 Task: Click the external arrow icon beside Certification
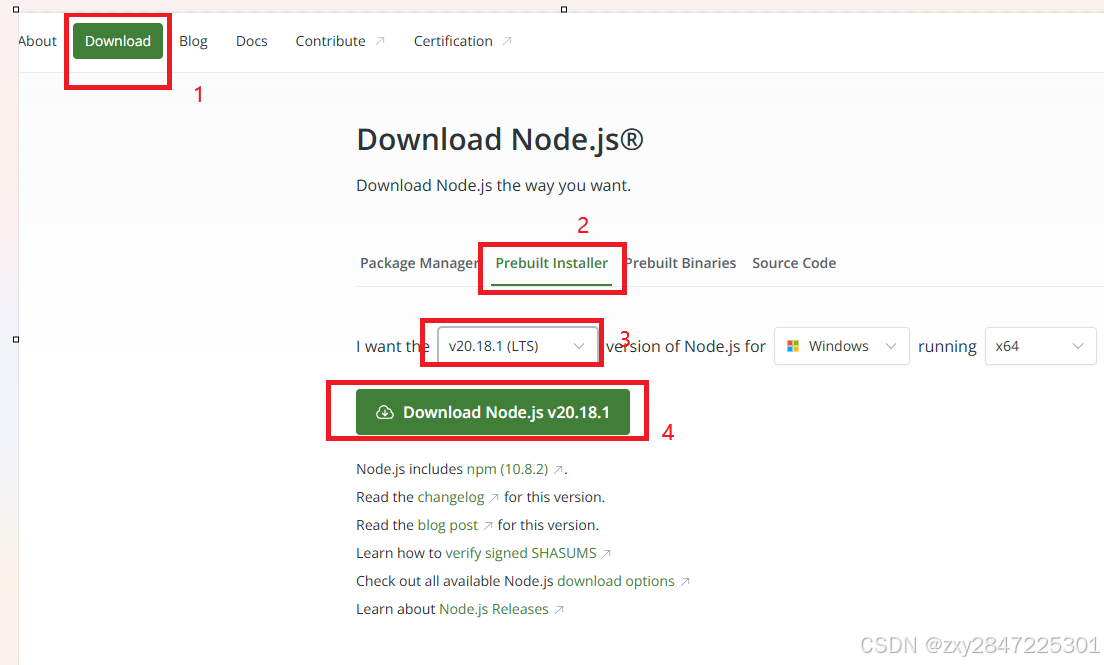[x=507, y=41]
